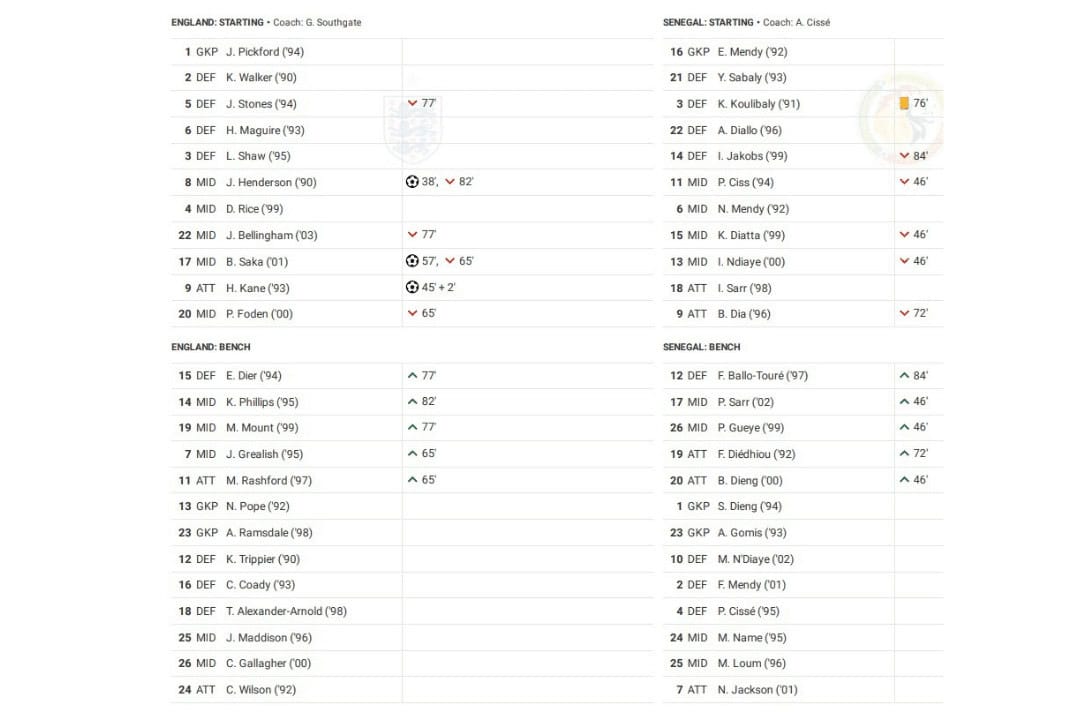The width and height of the screenshot is (1068, 712).
Task: Click the red sub-off arrow beside B. Dia
Action: pyautogui.click(x=904, y=314)
